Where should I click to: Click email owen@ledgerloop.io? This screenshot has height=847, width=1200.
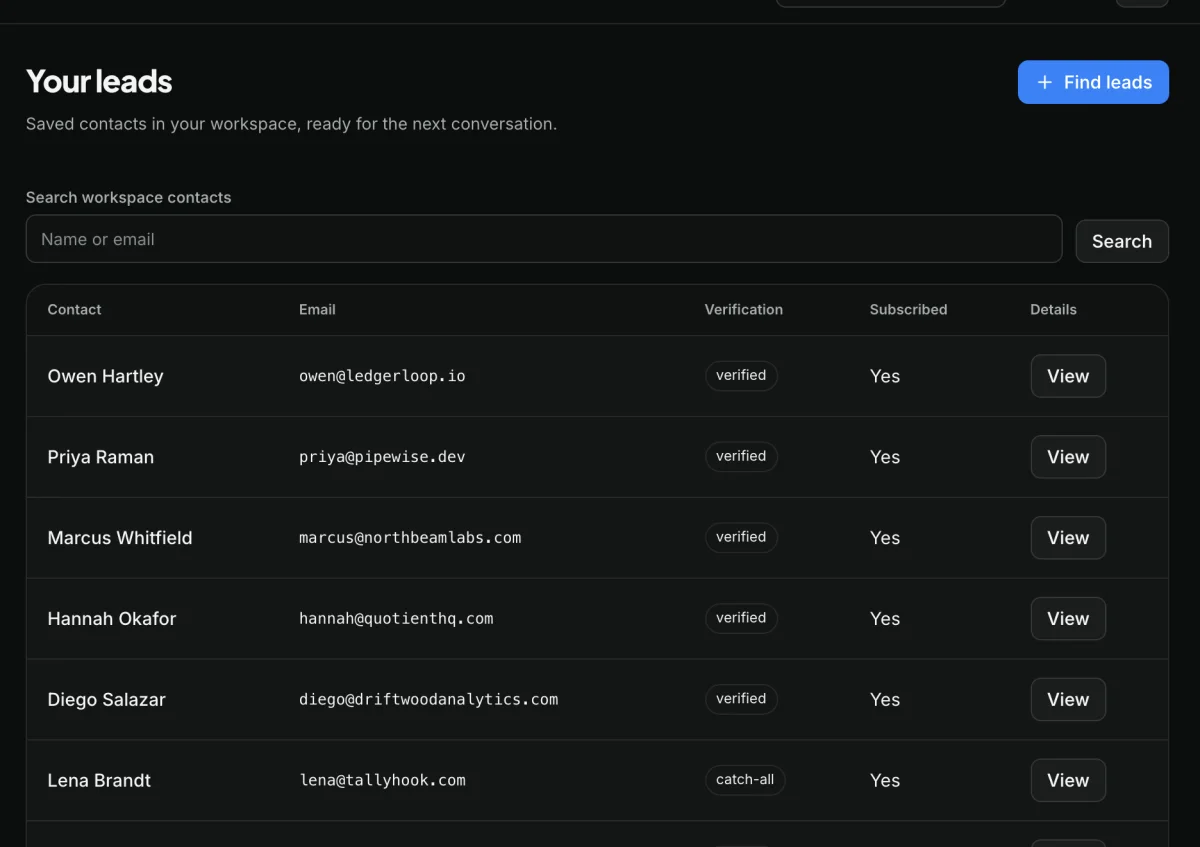coord(382,376)
